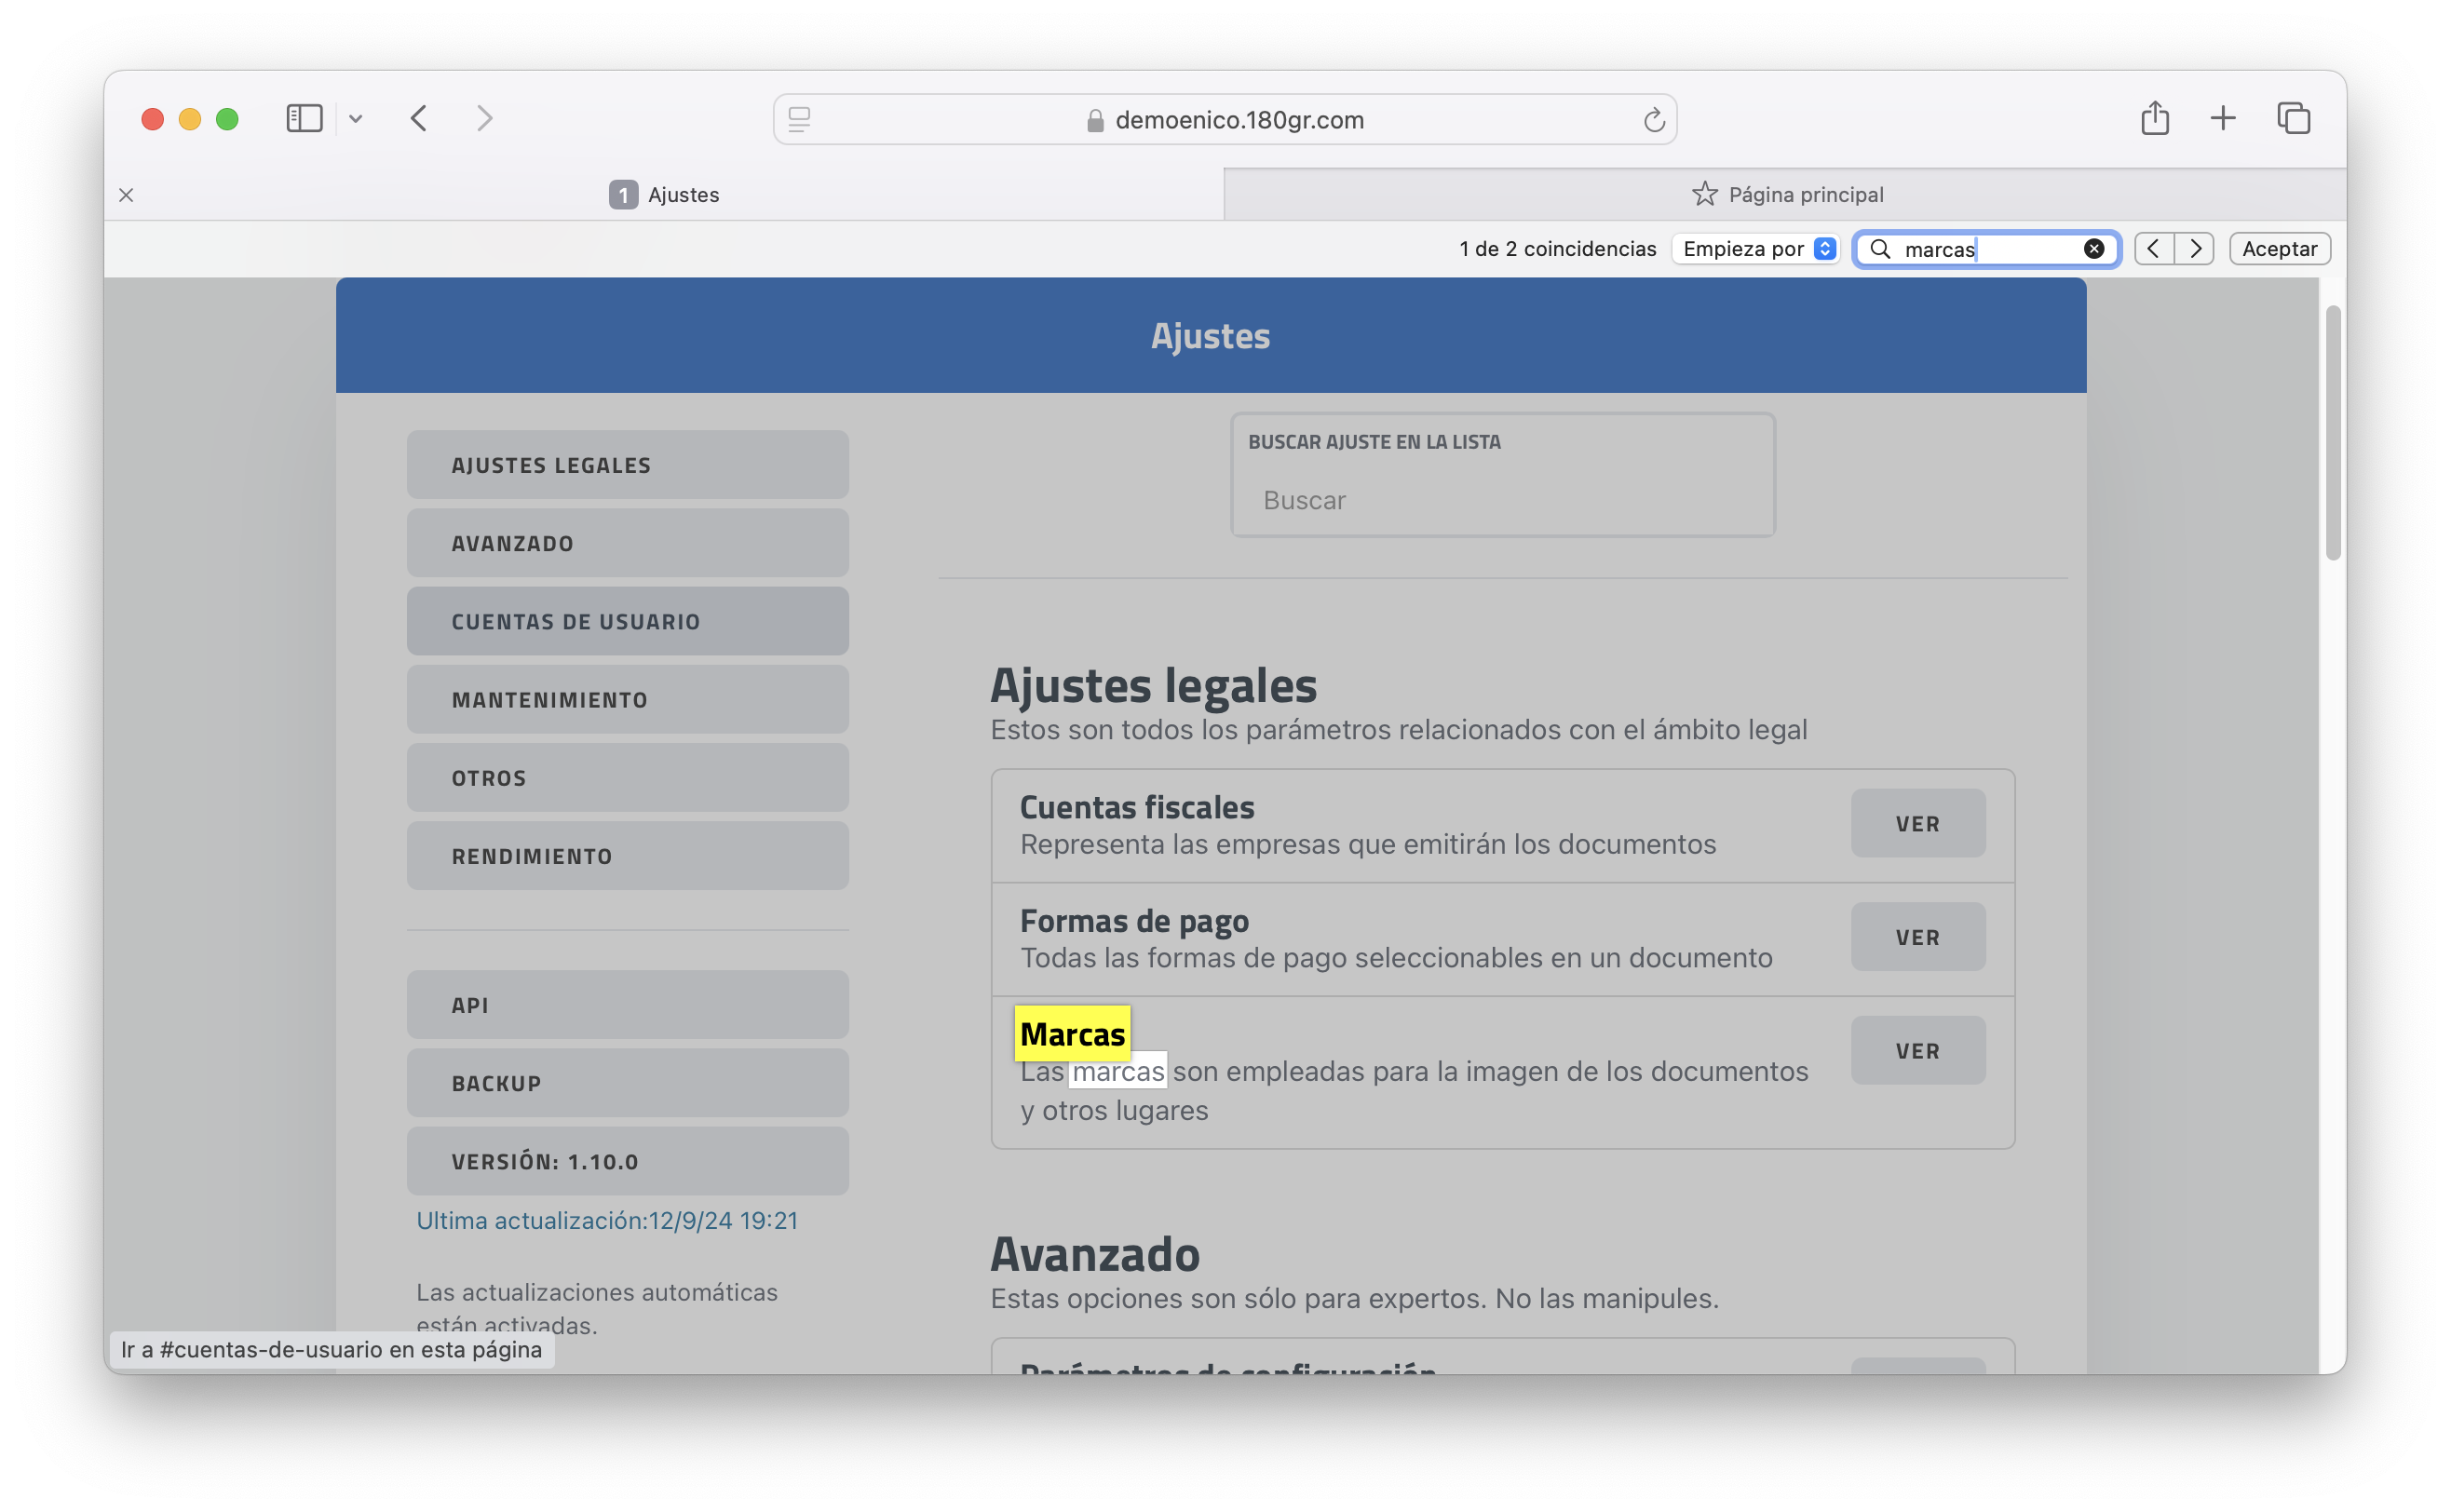
Task: Go to the next find match
Action: pos(2194,249)
